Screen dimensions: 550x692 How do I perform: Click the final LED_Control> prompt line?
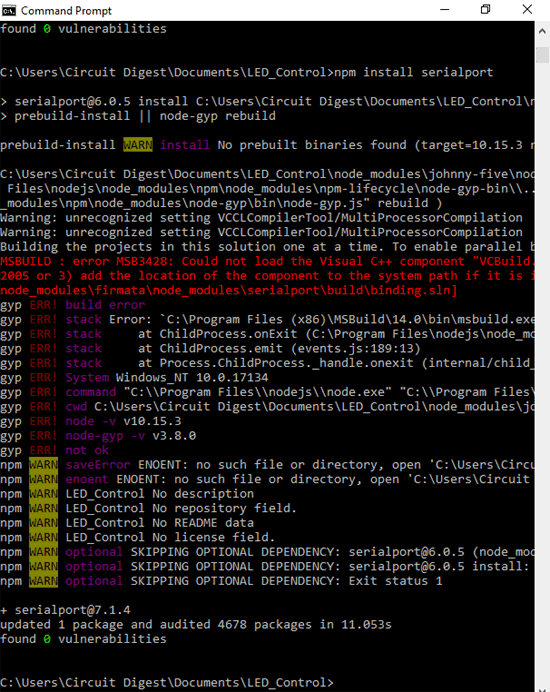pos(167,683)
